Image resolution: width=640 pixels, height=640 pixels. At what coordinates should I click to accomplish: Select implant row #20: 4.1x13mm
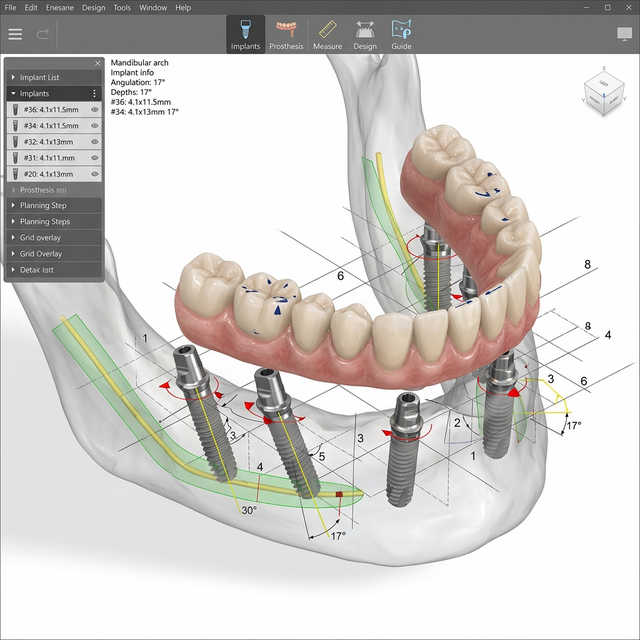coord(54,174)
